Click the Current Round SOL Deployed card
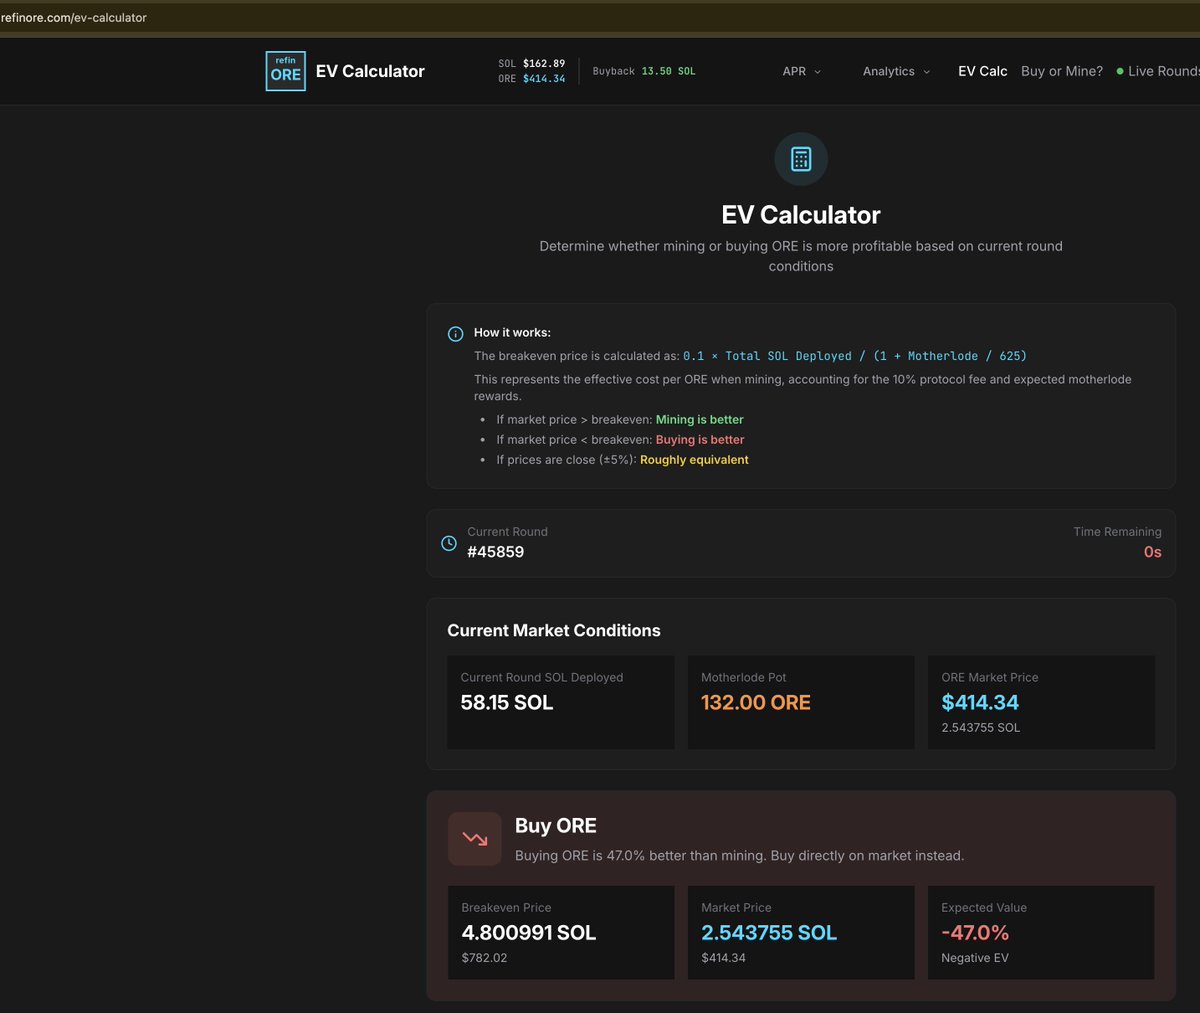 (x=560, y=702)
